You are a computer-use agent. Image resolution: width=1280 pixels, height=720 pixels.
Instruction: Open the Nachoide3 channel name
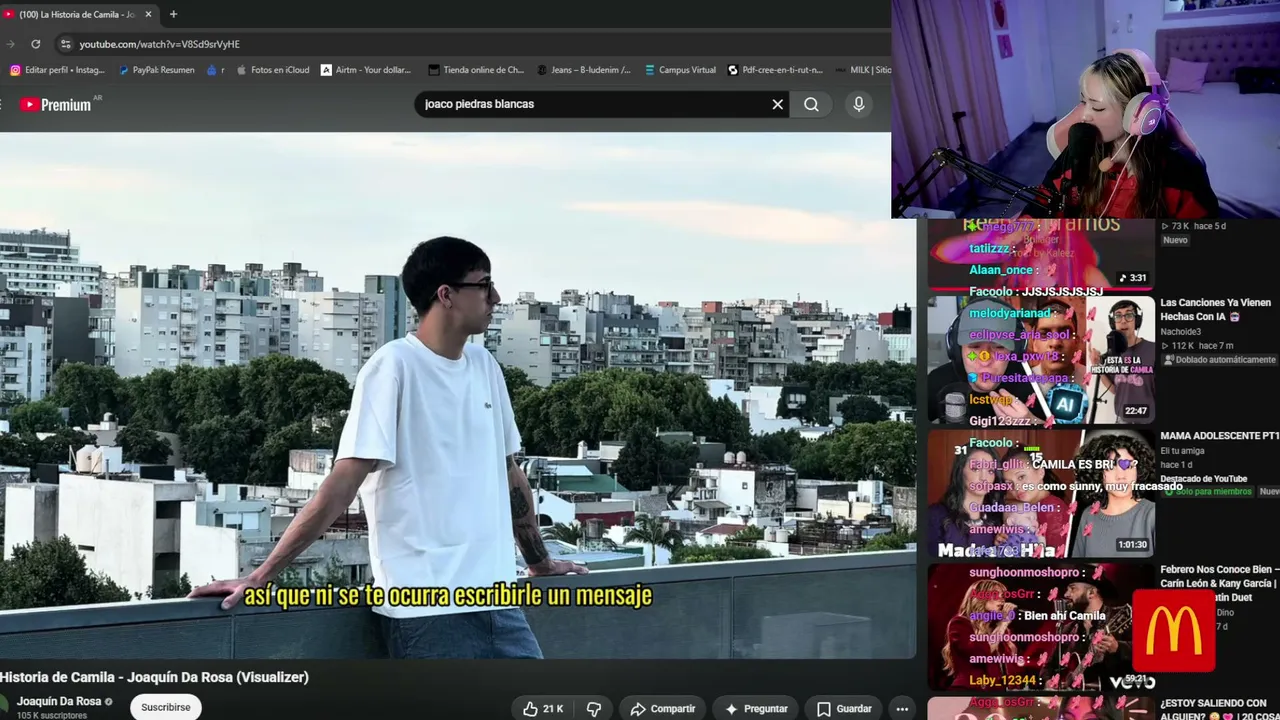coord(1181,332)
